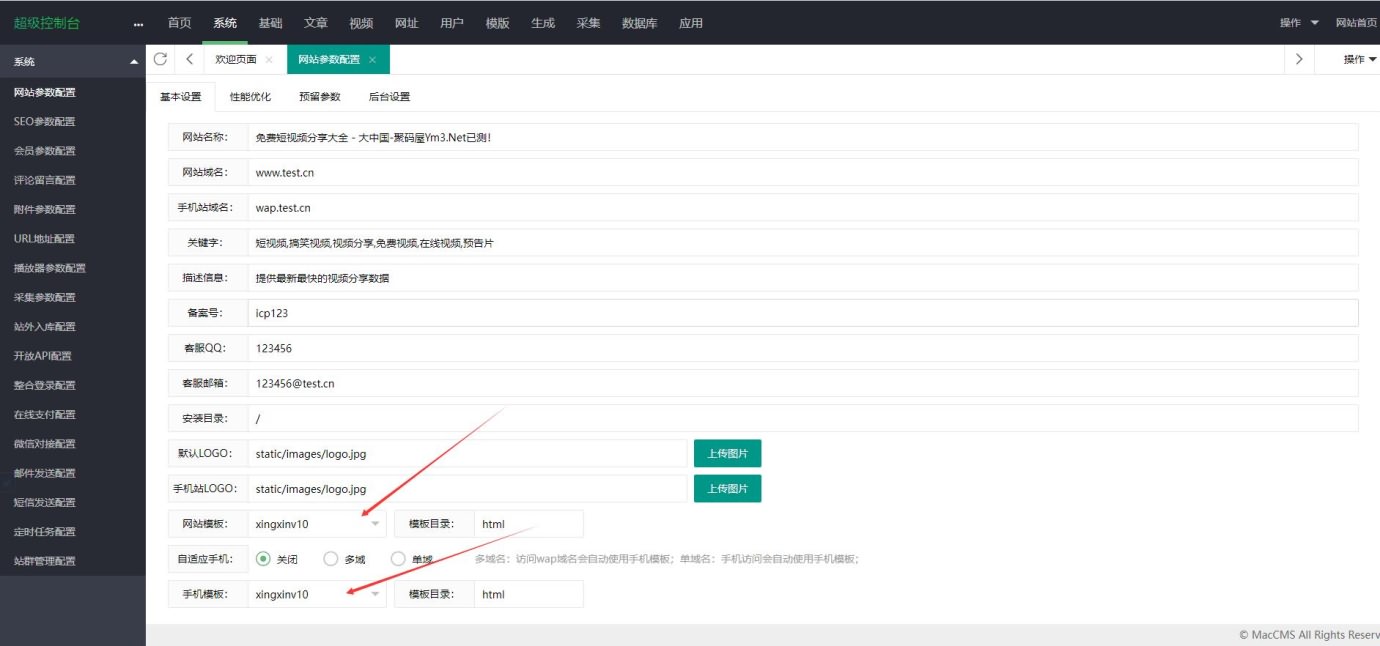Viewport: 1380px width, 646px height.
Task: Select the 关闭 radio option
Action: click(x=277, y=559)
